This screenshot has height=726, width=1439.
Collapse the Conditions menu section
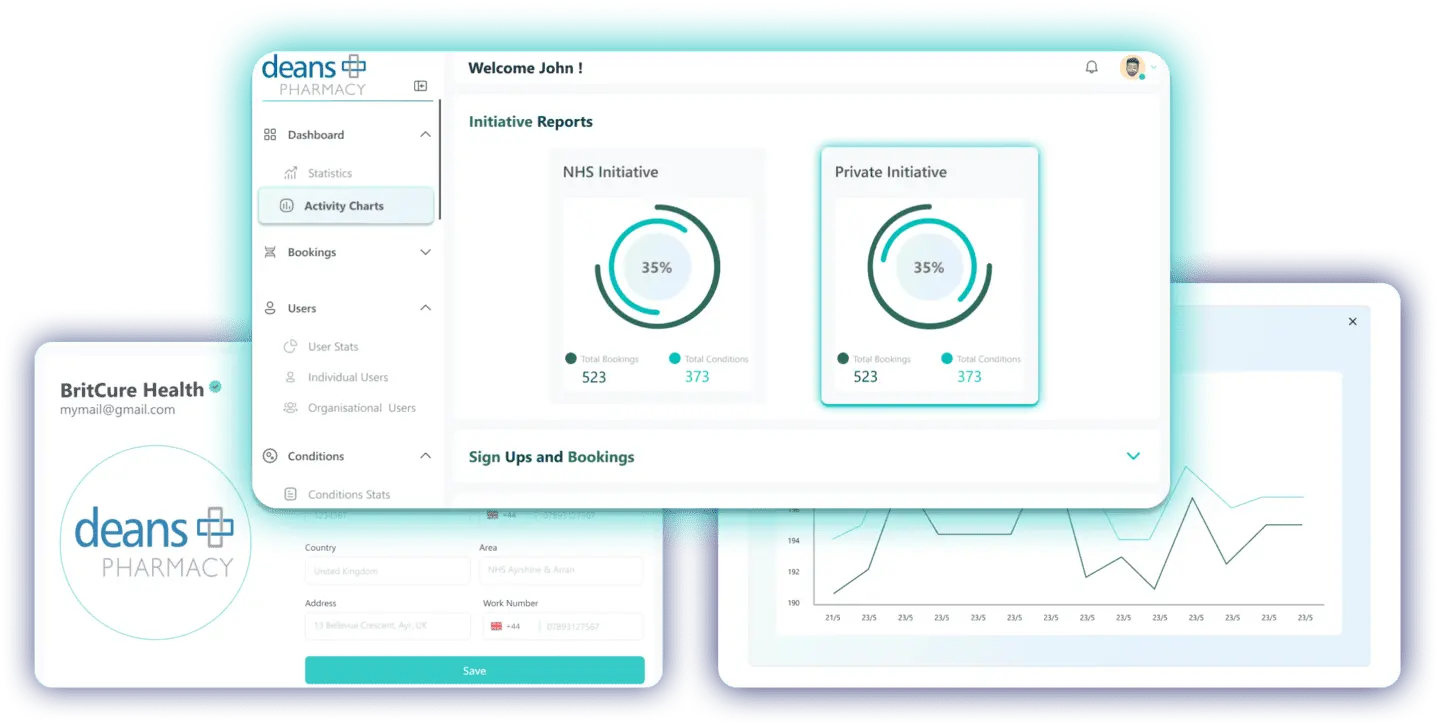point(425,456)
